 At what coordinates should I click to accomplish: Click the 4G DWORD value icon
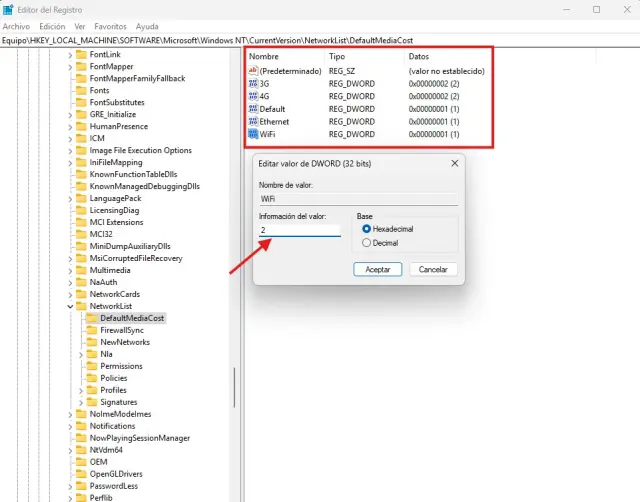[252, 96]
